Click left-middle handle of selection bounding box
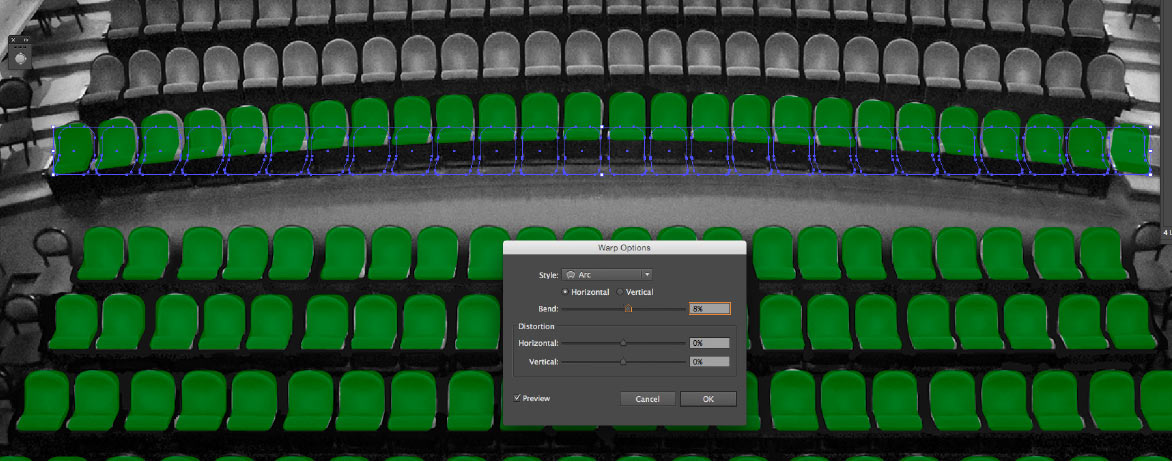 pyautogui.click(x=53, y=151)
